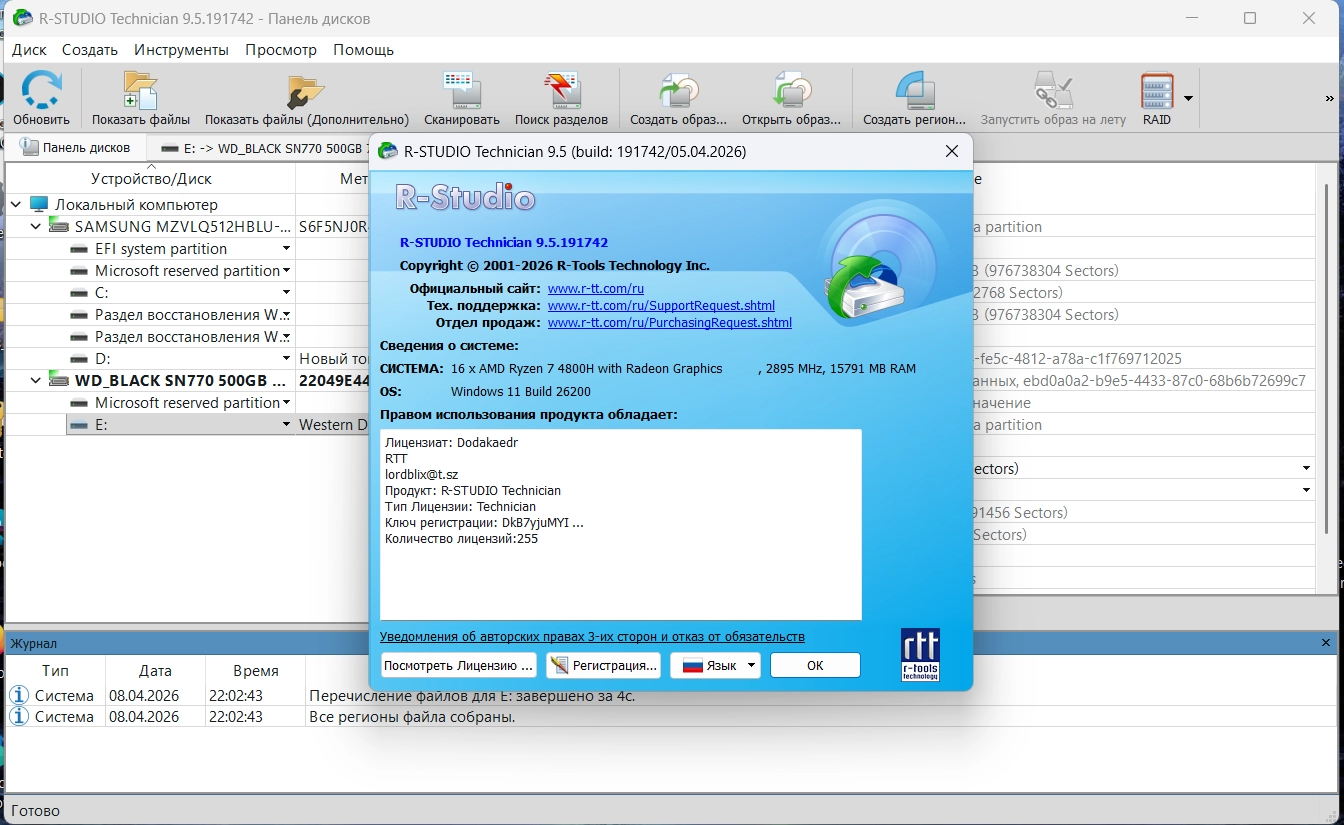Open the Язык language dropdown
This screenshot has width=1344, height=825.
point(716,665)
